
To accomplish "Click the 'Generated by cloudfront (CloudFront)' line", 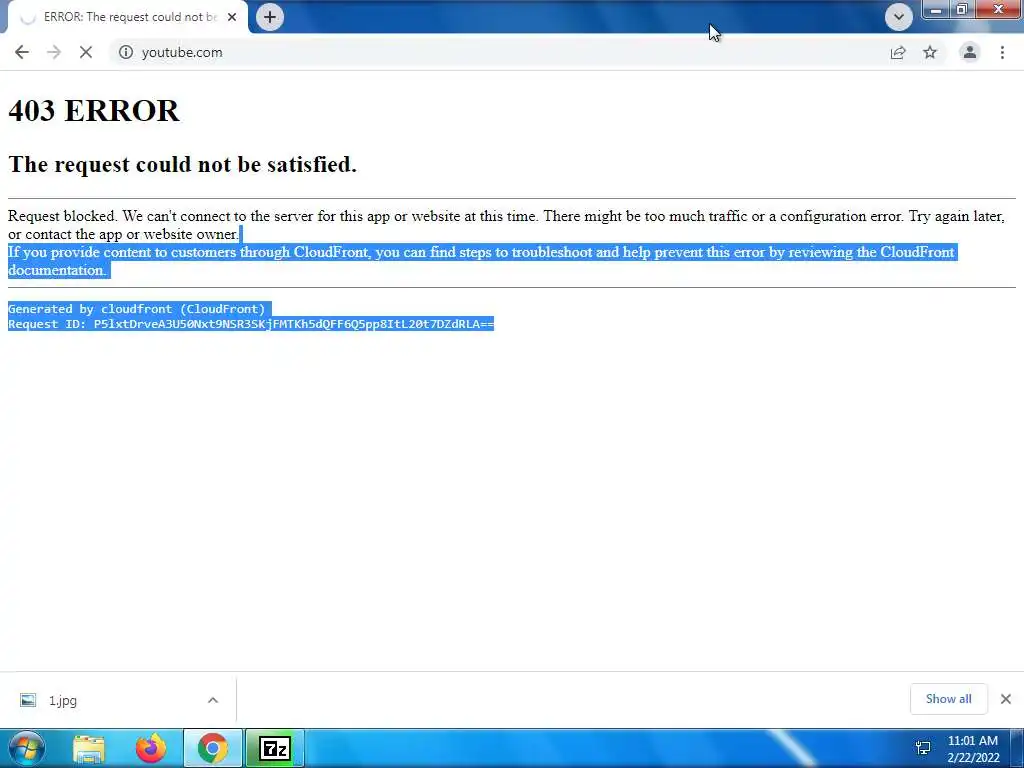I will tap(136, 309).
